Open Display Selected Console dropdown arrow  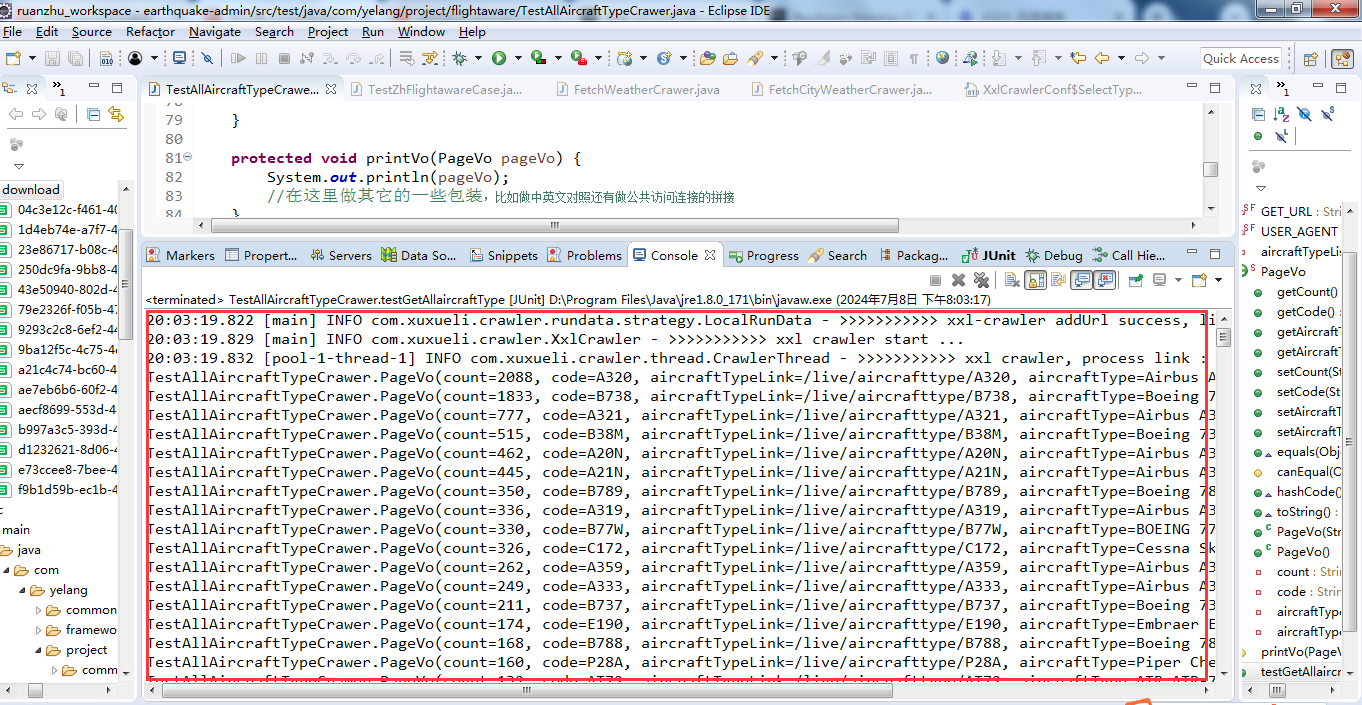click(1179, 280)
